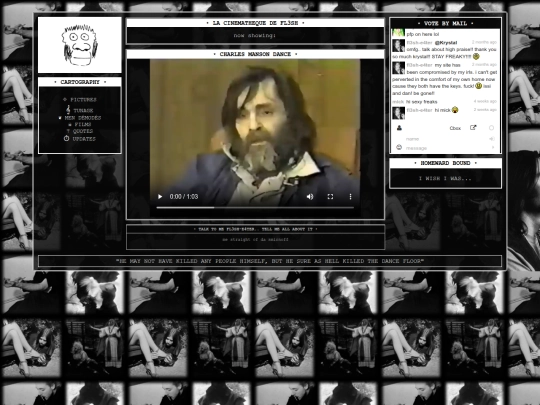Open the Cbox link in the chat footer

pos(455,128)
